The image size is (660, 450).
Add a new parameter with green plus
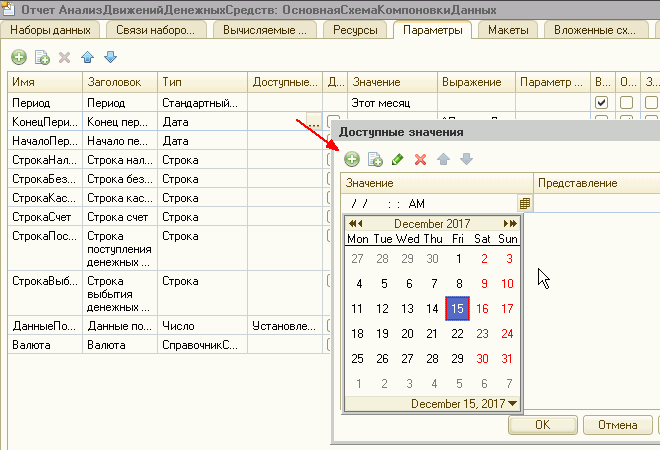[19, 57]
